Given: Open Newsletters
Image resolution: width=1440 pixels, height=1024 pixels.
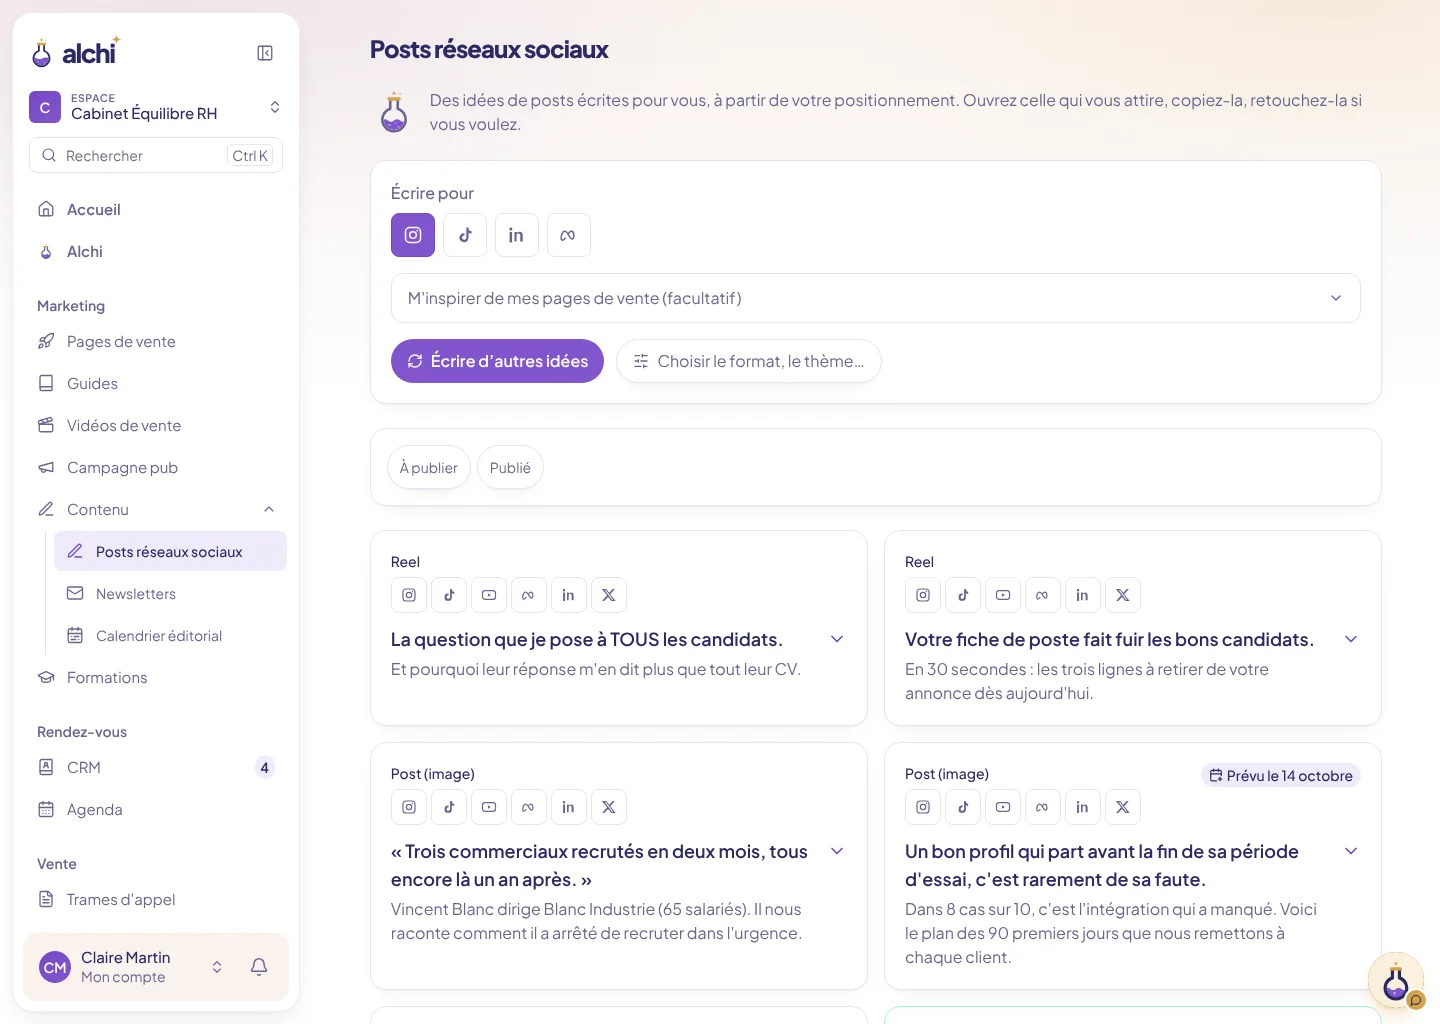Looking at the screenshot, I should (170, 593).
